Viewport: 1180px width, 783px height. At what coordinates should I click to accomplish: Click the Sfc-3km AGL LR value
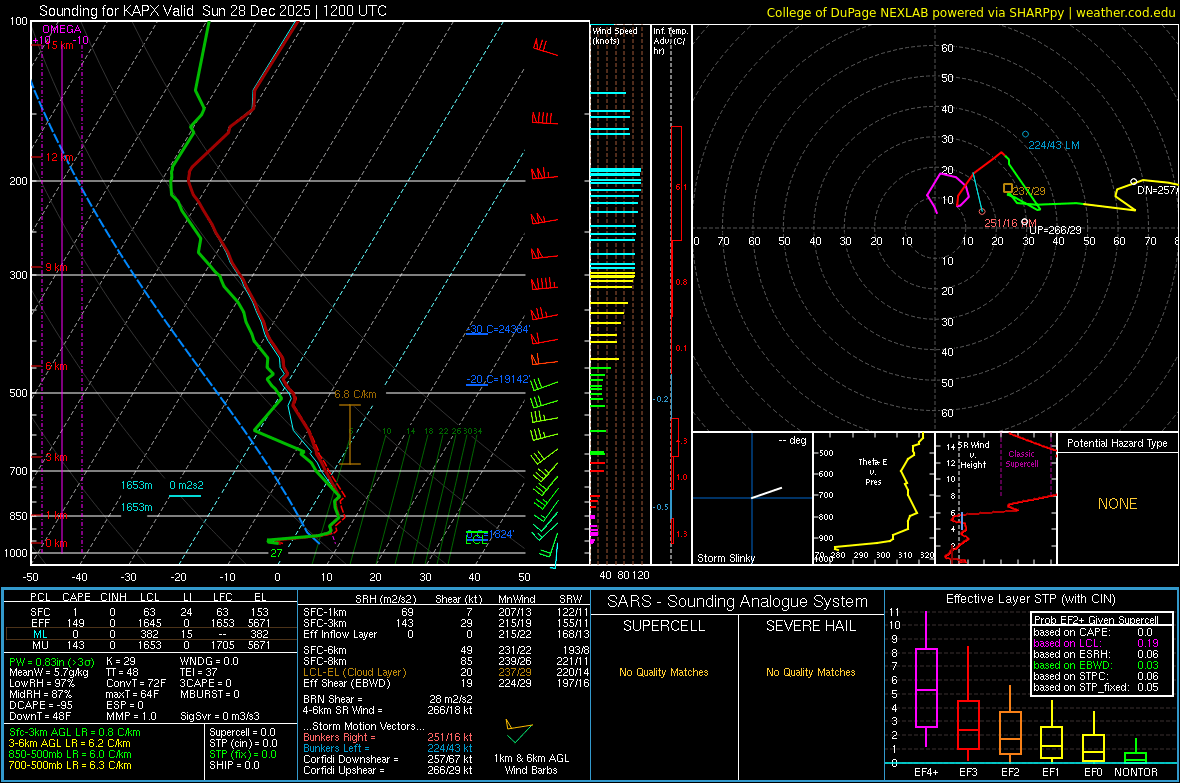point(75,732)
